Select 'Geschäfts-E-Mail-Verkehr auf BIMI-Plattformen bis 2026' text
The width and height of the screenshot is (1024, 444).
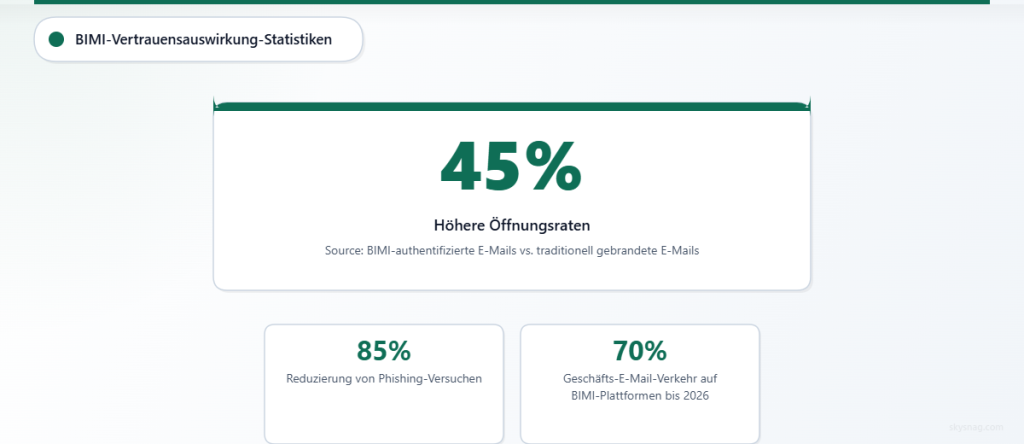pos(640,387)
